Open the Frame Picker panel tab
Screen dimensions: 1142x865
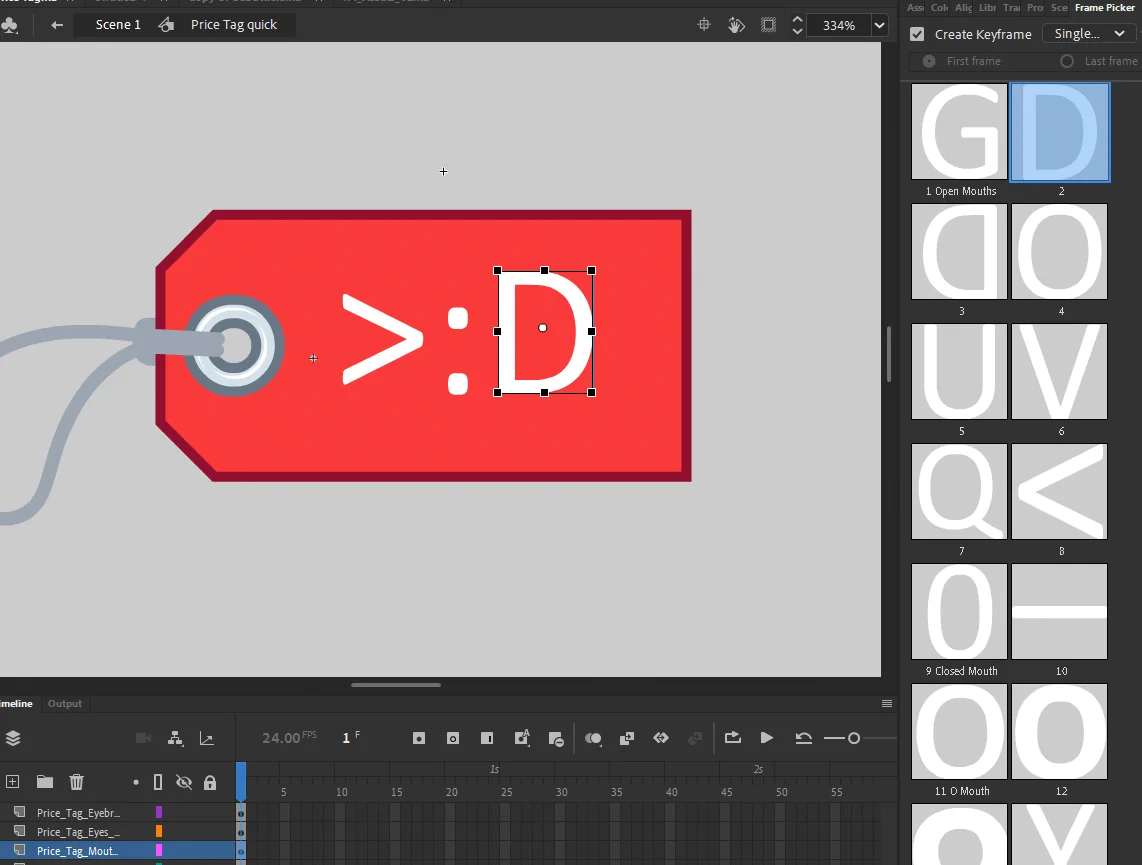pyautogui.click(x=1105, y=7)
